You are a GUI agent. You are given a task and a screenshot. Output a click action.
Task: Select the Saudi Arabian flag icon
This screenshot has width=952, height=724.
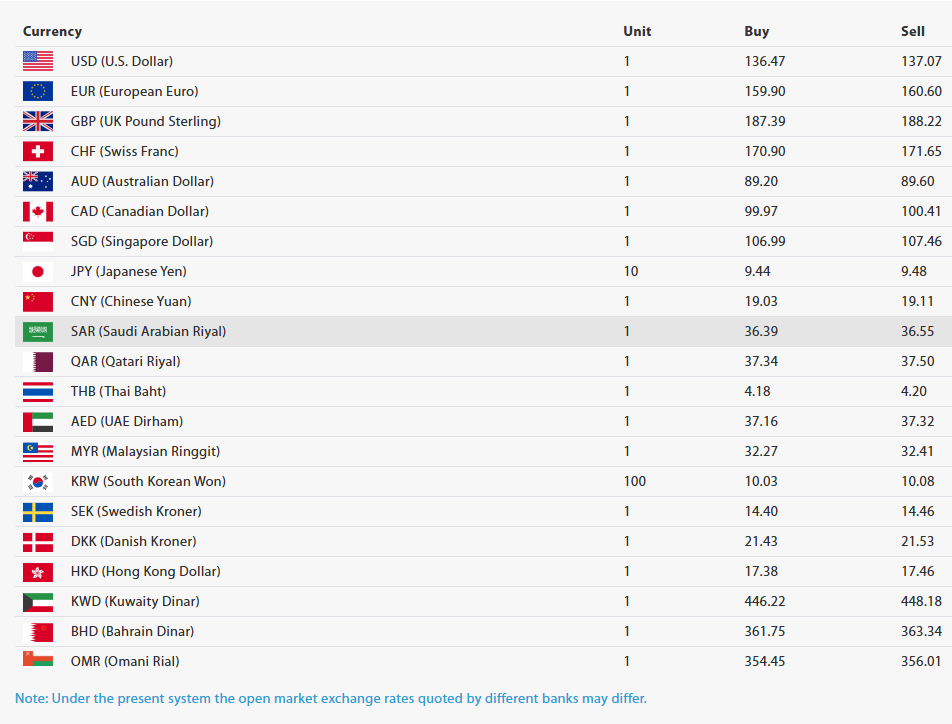pyautogui.click(x=38, y=332)
